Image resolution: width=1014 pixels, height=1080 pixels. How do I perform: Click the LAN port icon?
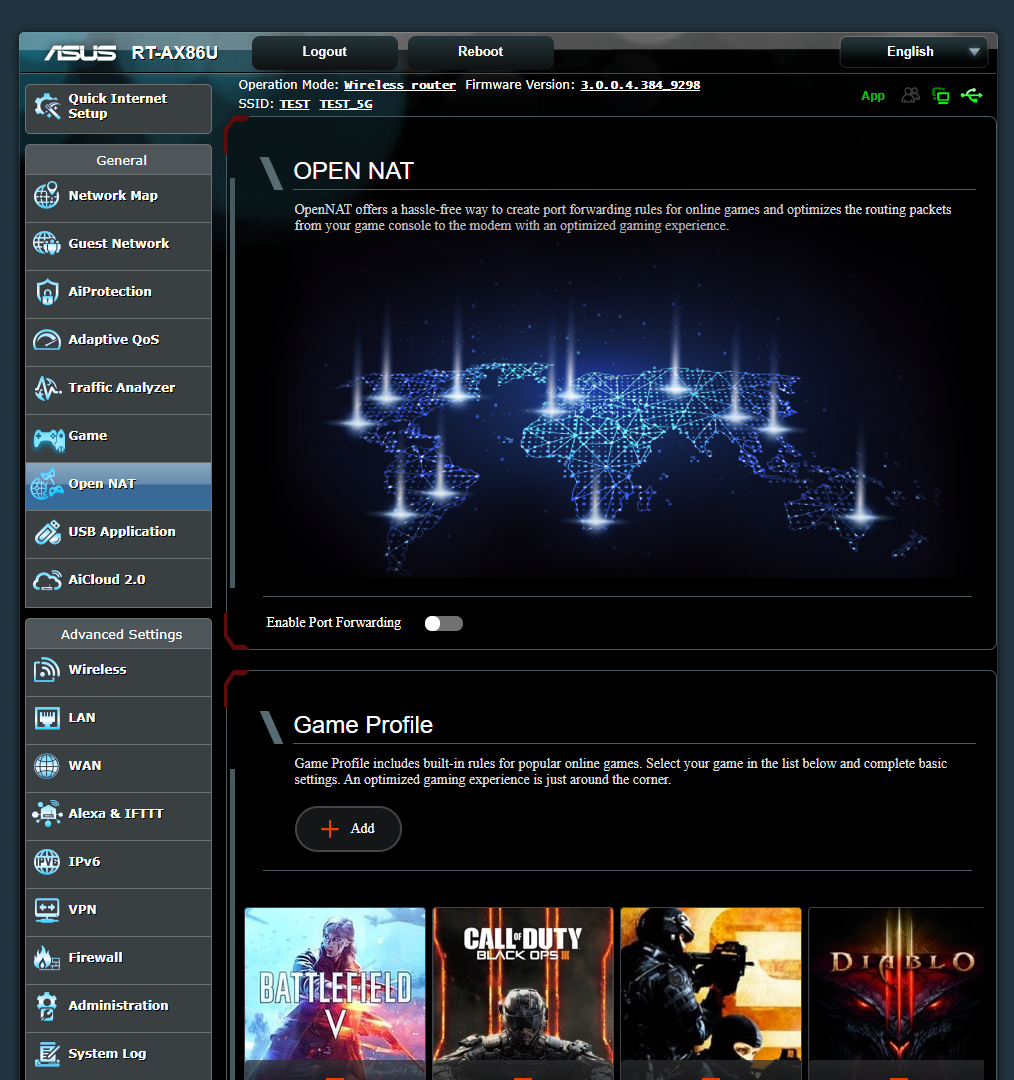pyautogui.click(x=47, y=718)
